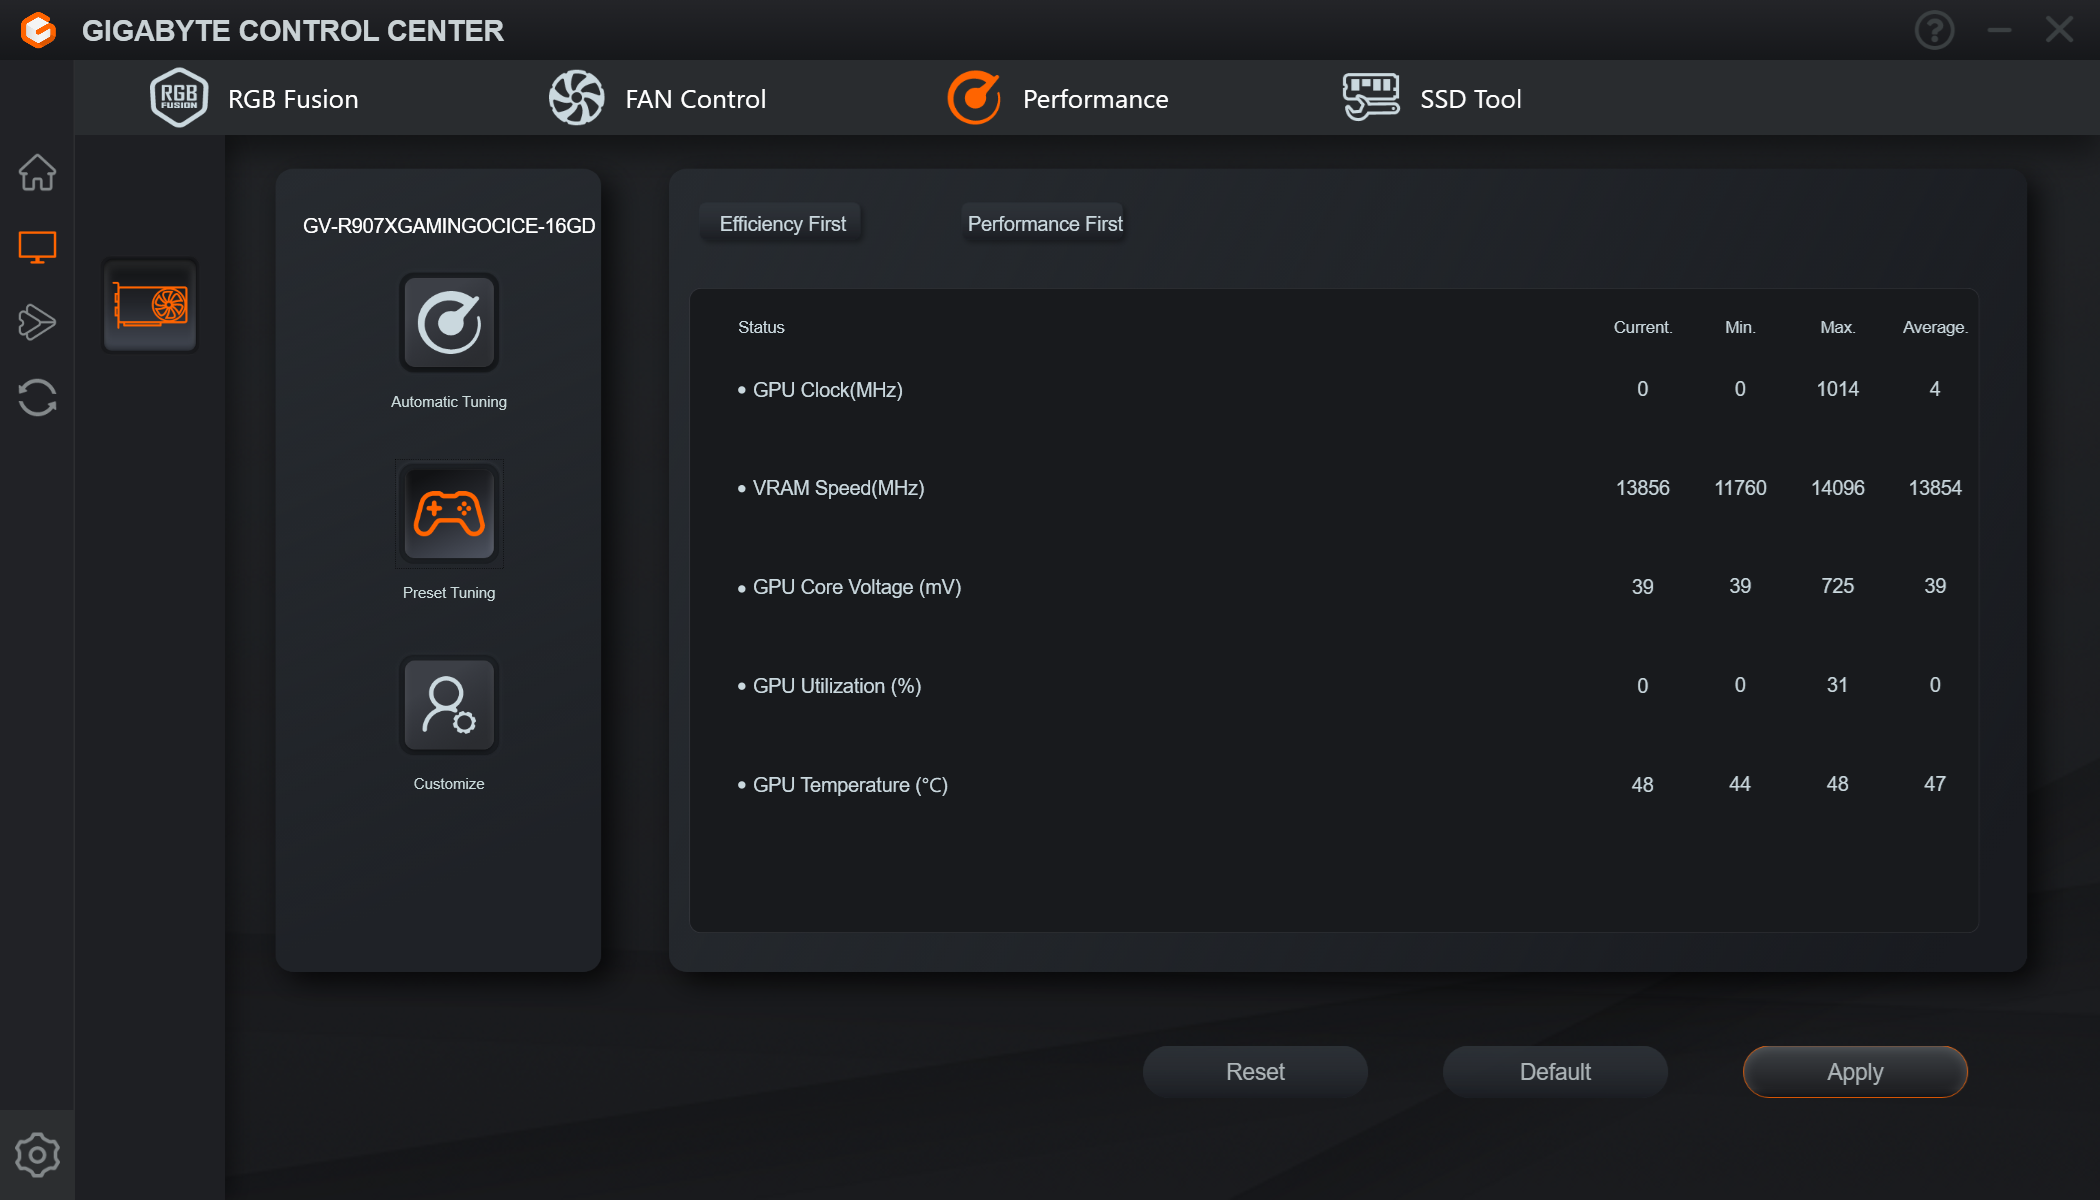Open the RGB Fusion section
The width and height of the screenshot is (2100, 1200).
point(255,98)
